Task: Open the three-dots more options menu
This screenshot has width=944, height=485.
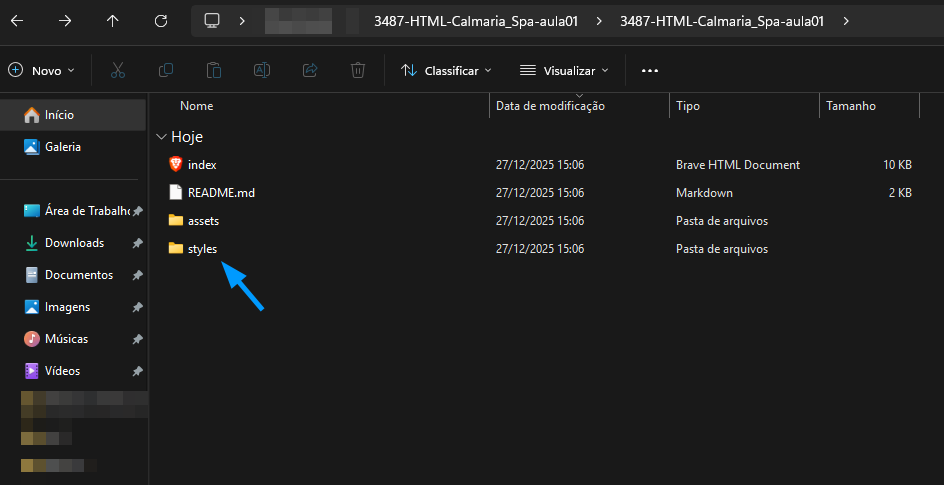Action: [650, 70]
